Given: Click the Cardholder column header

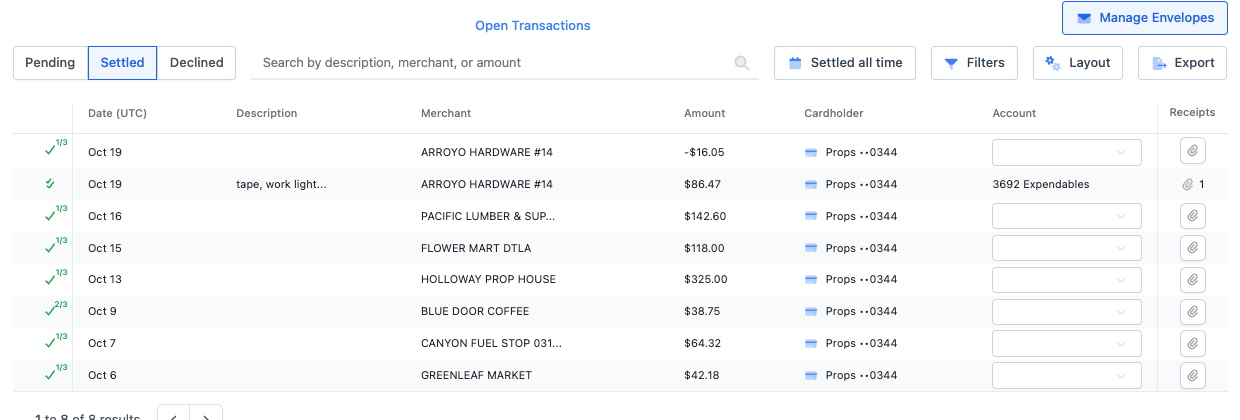Looking at the screenshot, I should [833, 113].
